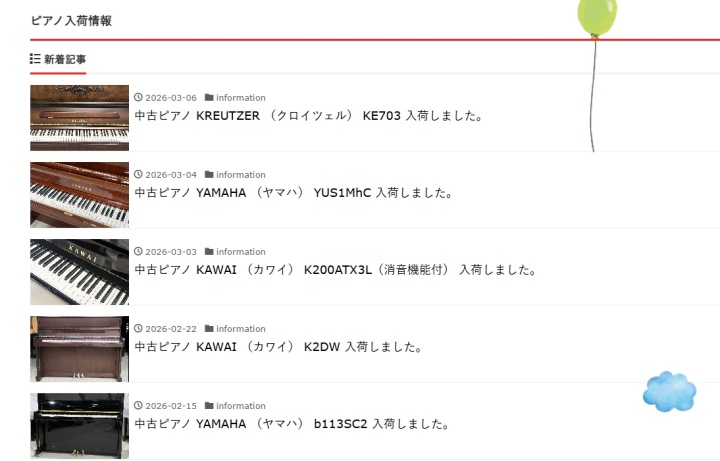This screenshot has height=461, width=720.
Task: Open the KAWAI K200ATX3L arrival article
Action: pyautogui.click(x=336, y=270)
